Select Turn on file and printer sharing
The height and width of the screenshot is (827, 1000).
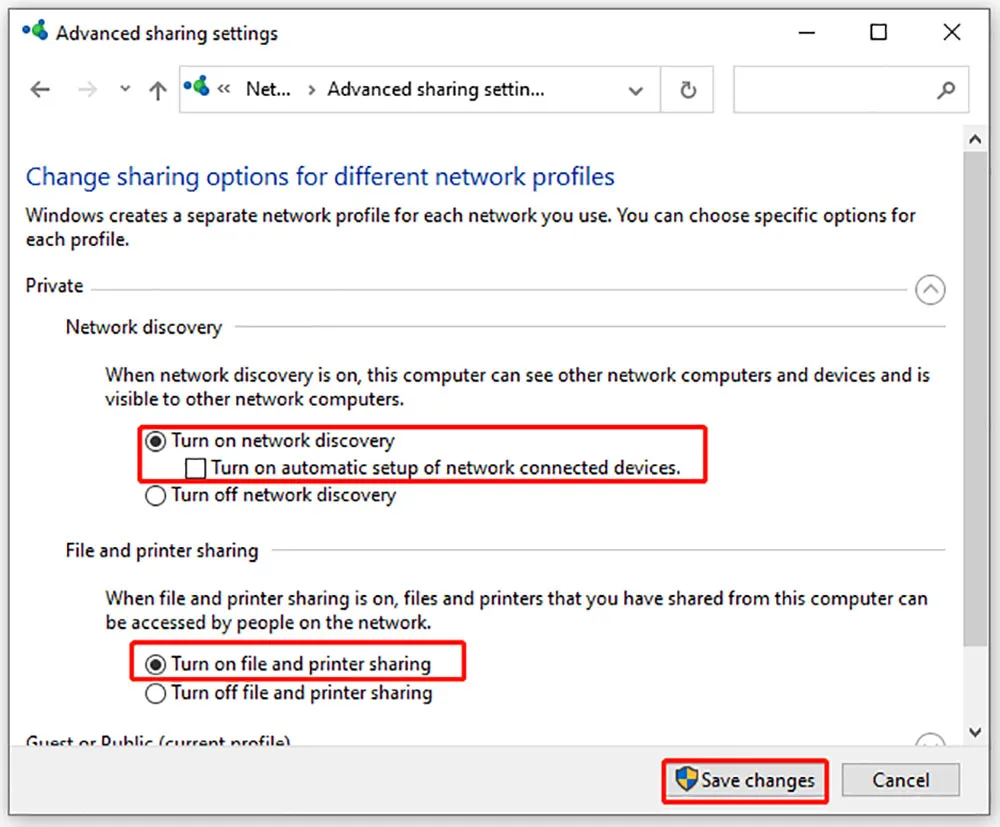[x=156, y=664]
